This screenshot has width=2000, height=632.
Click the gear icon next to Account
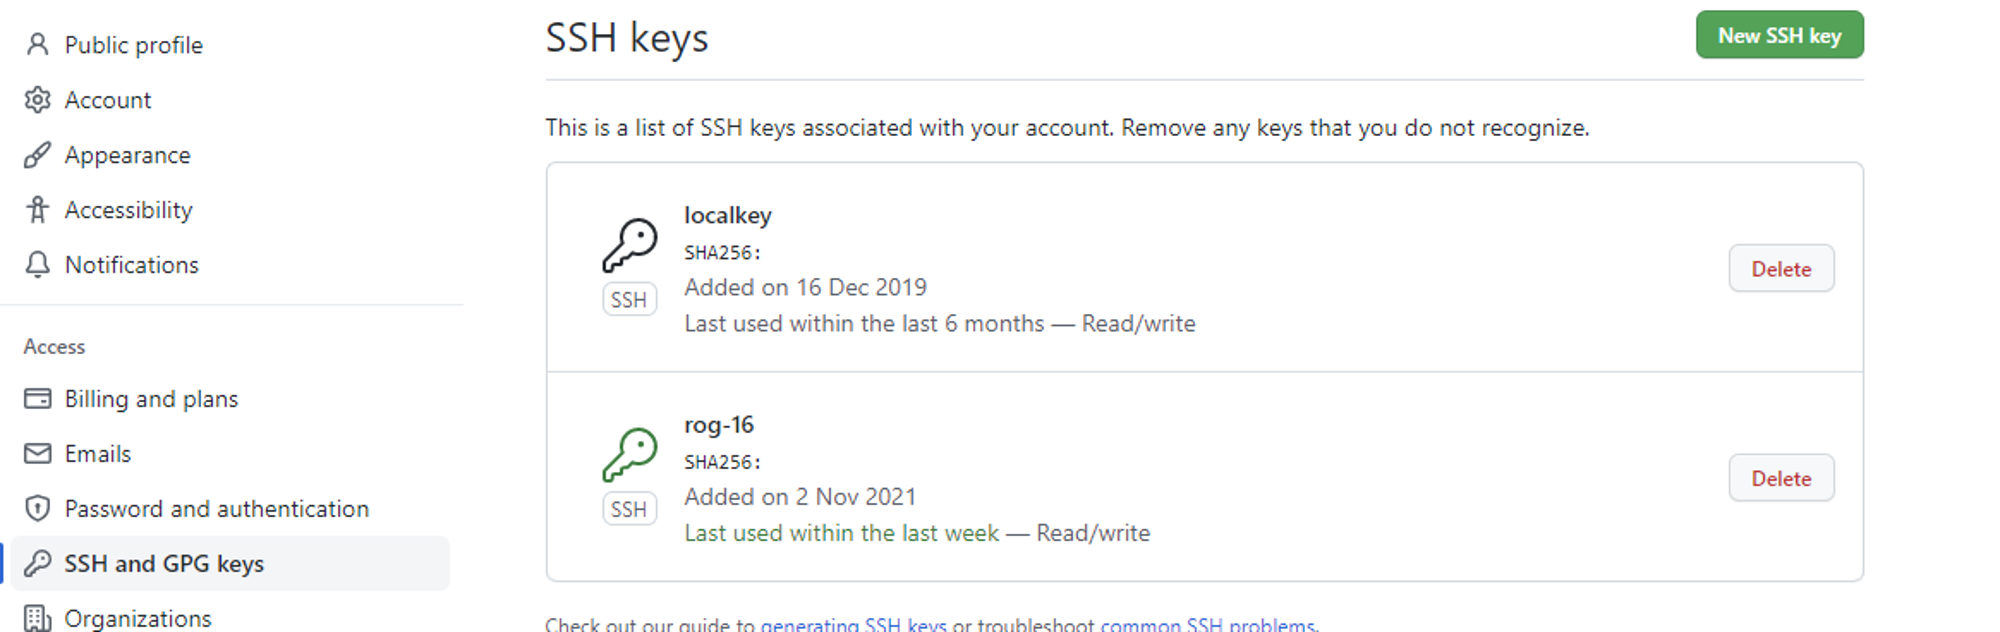tap(37, 100)
